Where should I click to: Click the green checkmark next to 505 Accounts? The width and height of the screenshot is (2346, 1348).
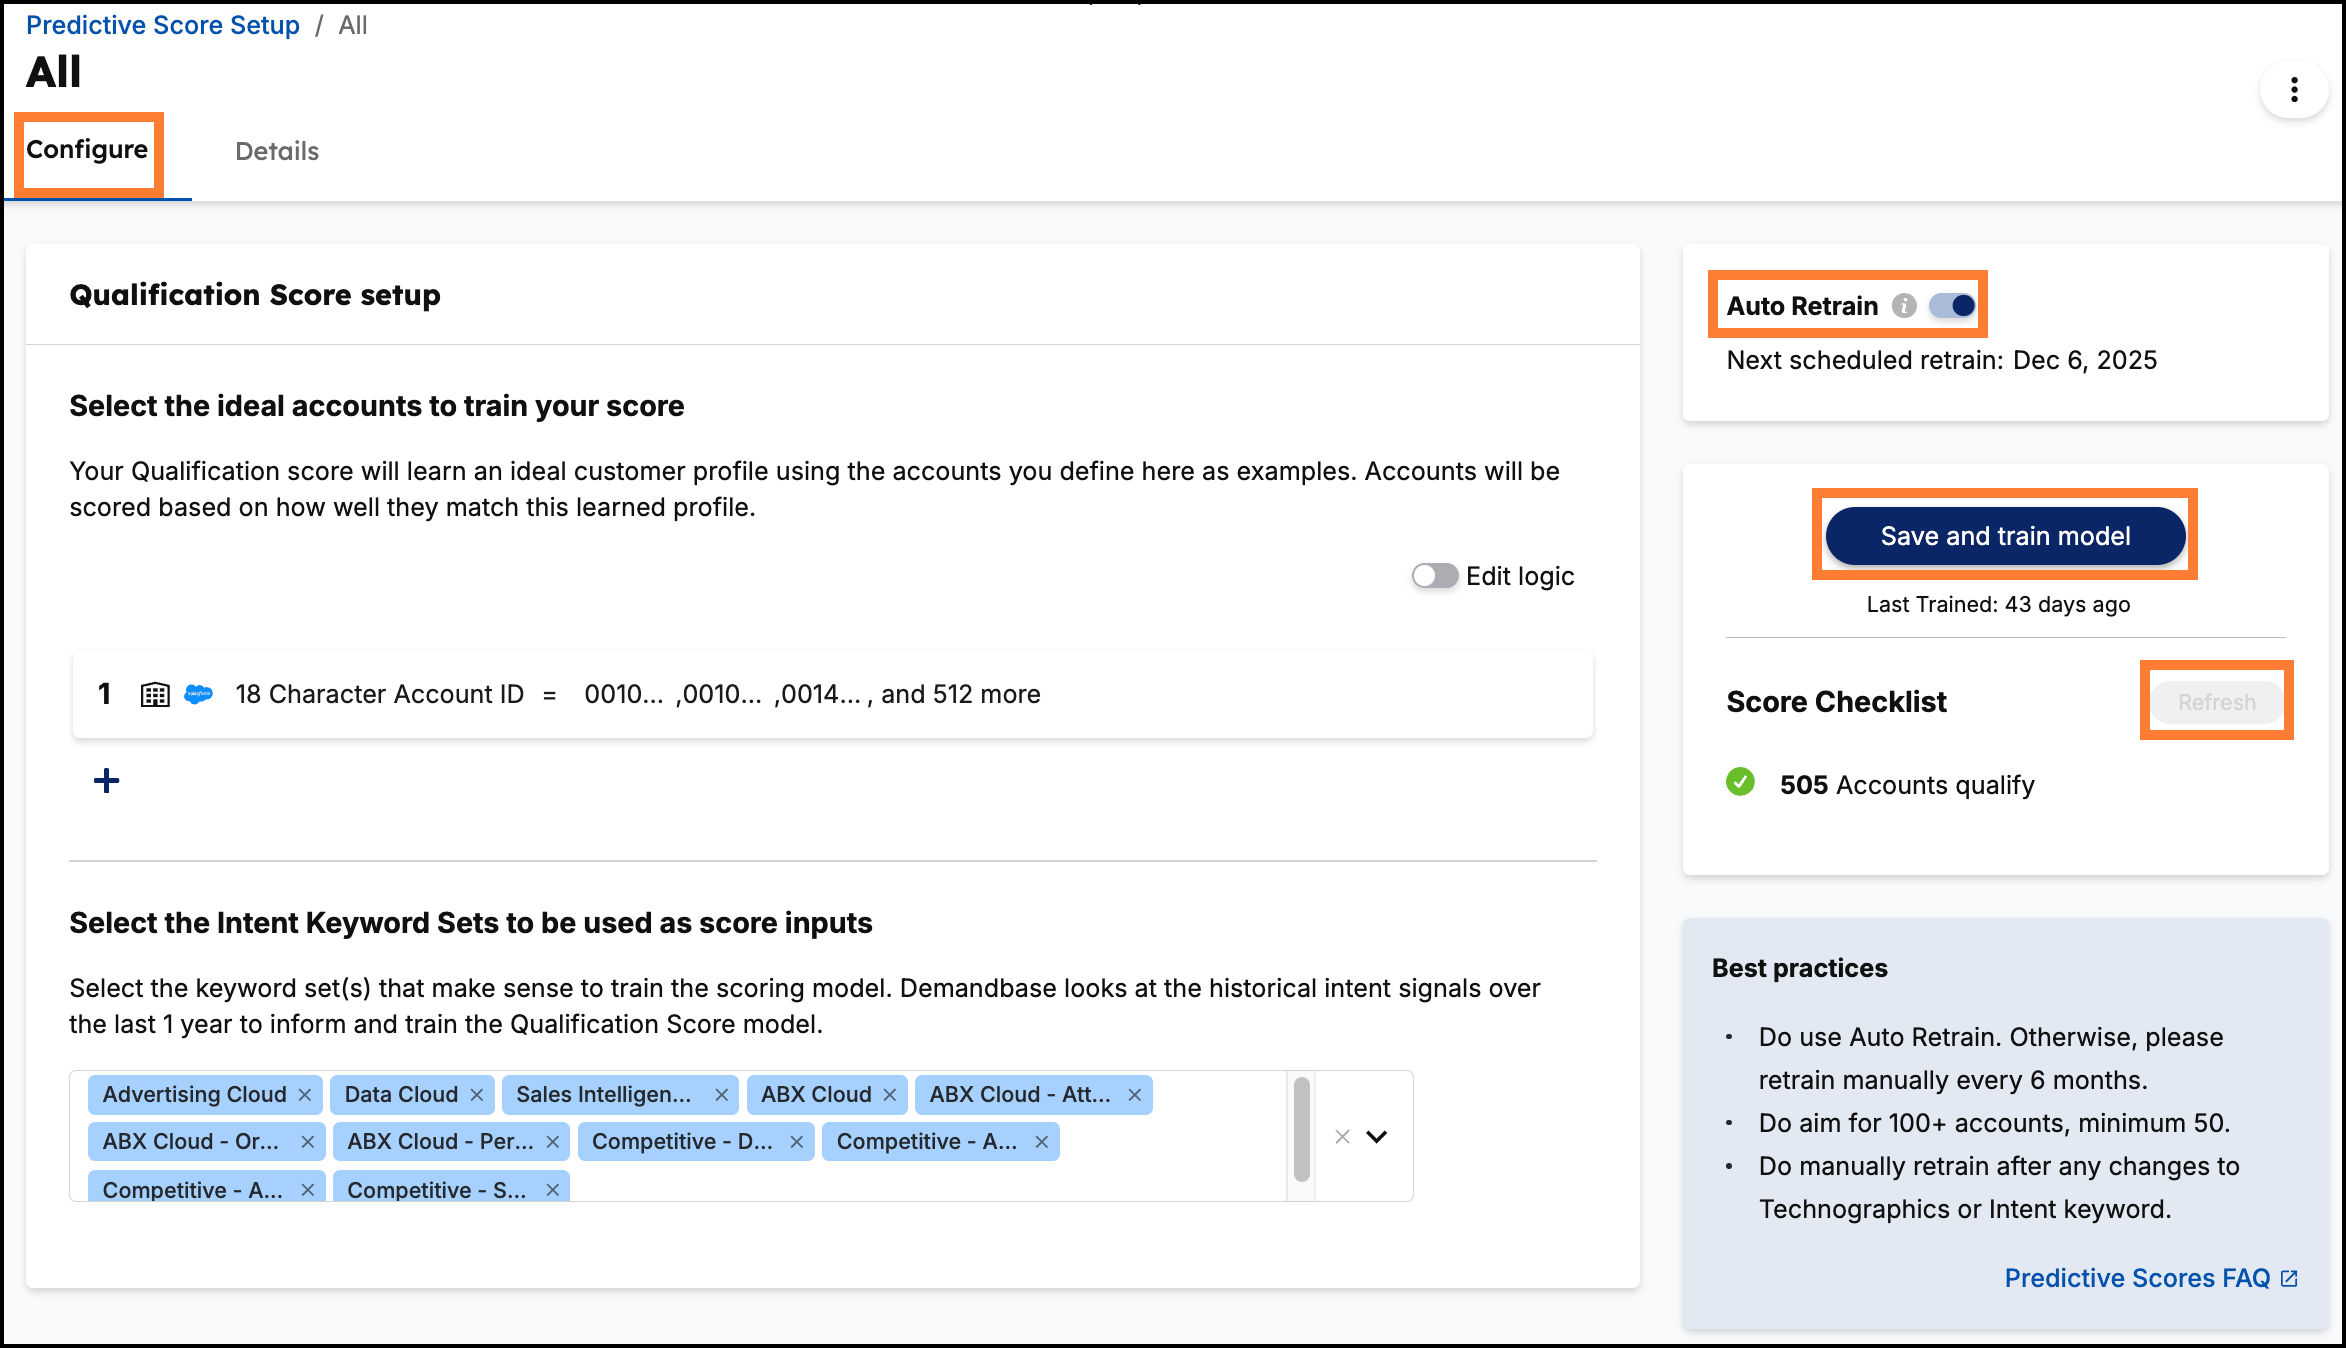coord(1740,782)
